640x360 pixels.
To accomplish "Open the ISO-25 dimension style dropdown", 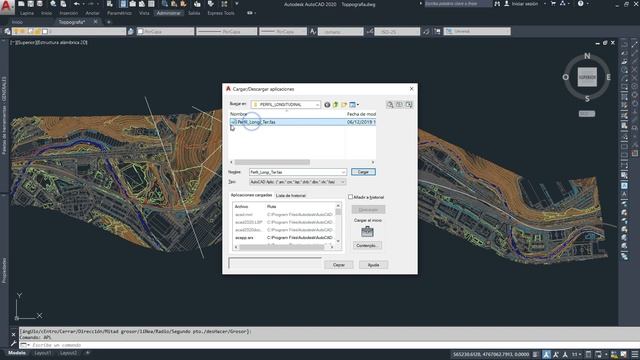I will coord(397,31).
